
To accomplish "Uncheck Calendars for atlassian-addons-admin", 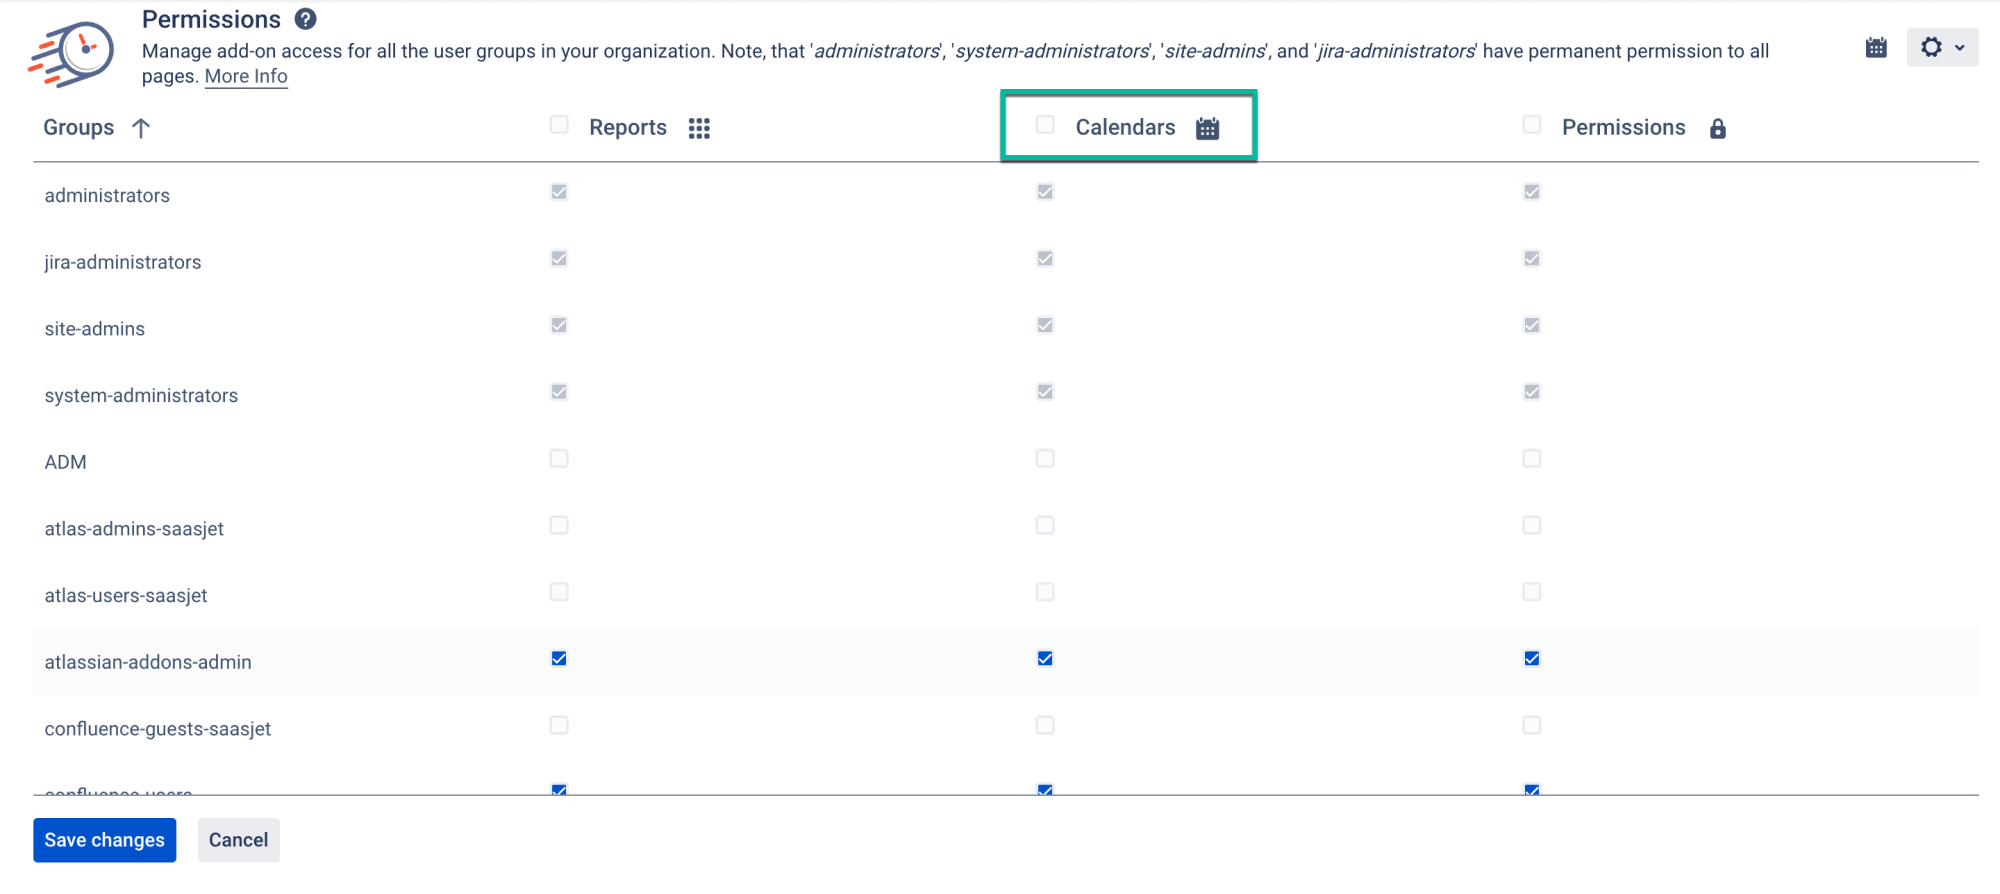I will 1045,658.
